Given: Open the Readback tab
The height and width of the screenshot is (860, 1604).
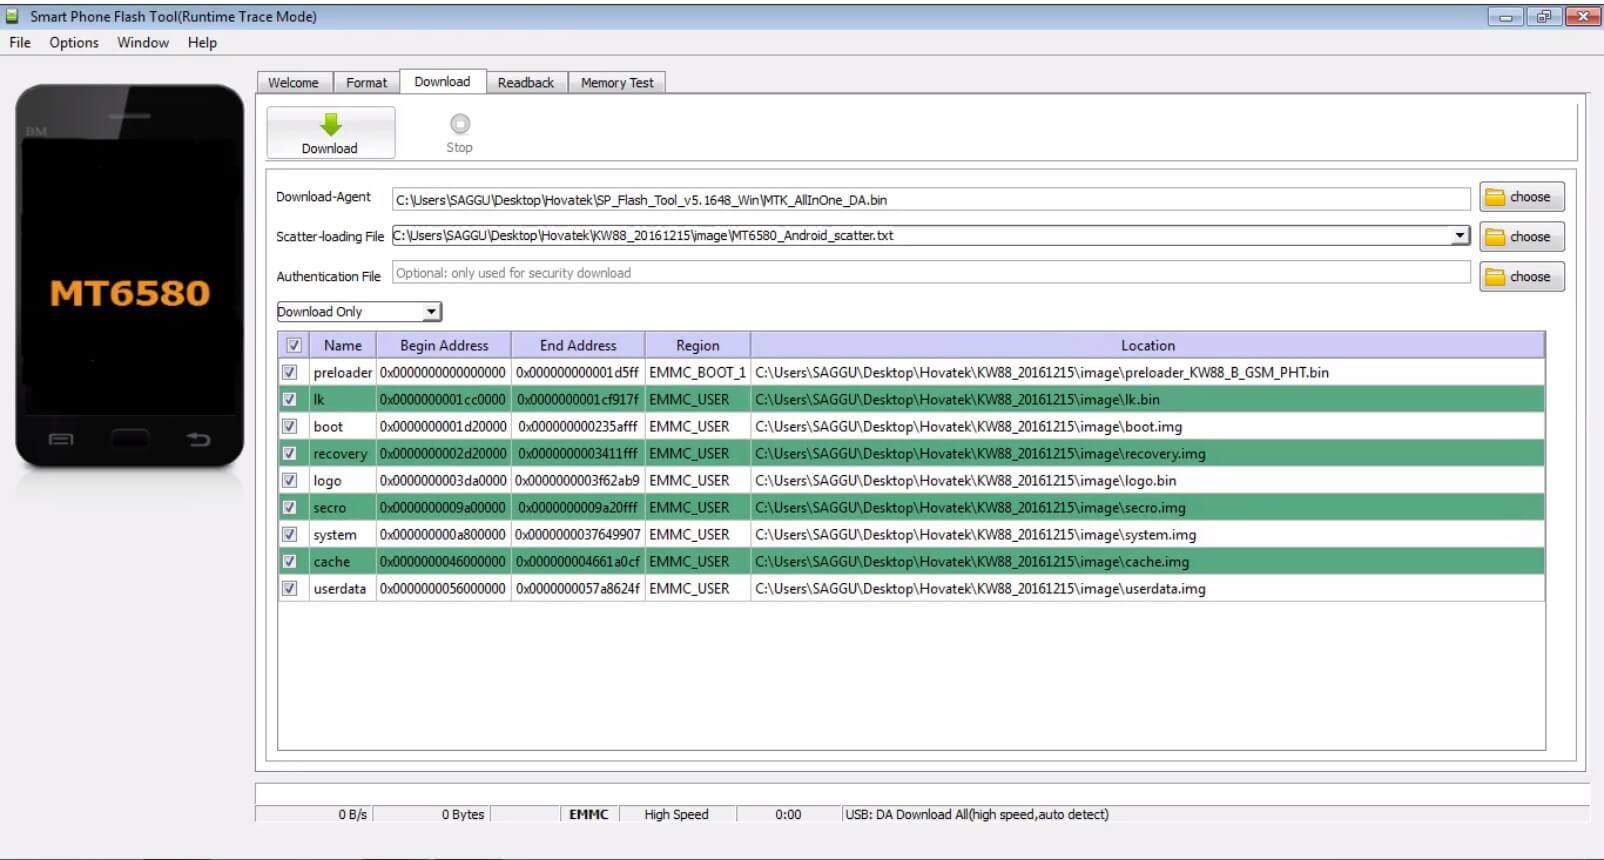Looking at the screenshot, I should click(525, 83).
